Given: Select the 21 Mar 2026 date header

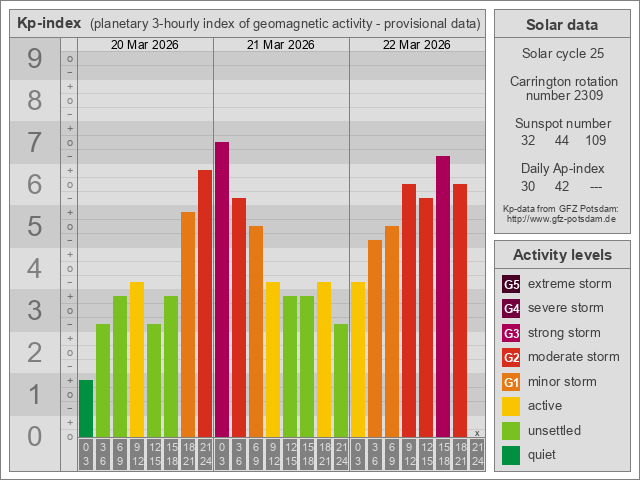Looking at the screenshot, I should pyautogui.click(x=281, y=45).
